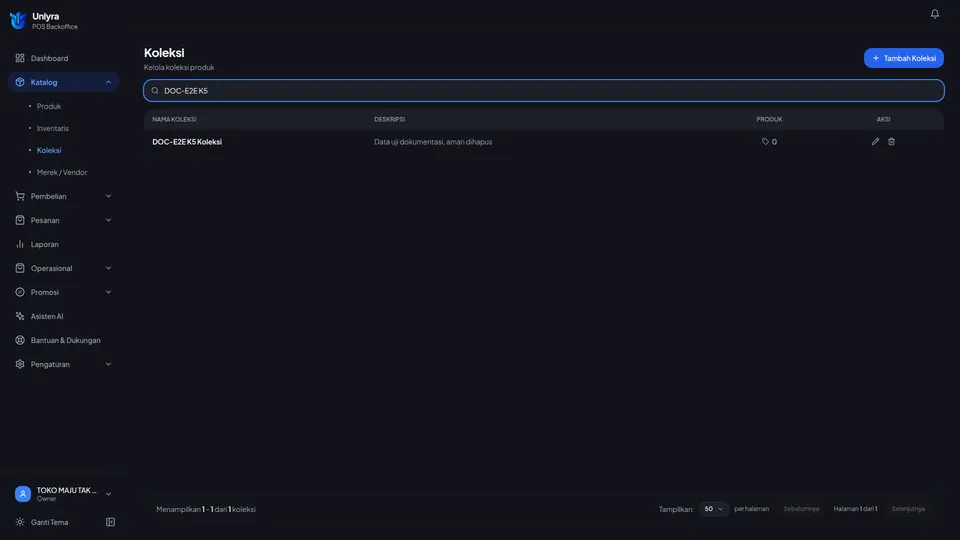
Task: Open the 50 per halaman dropdown
Action: [x=713, y=509]
